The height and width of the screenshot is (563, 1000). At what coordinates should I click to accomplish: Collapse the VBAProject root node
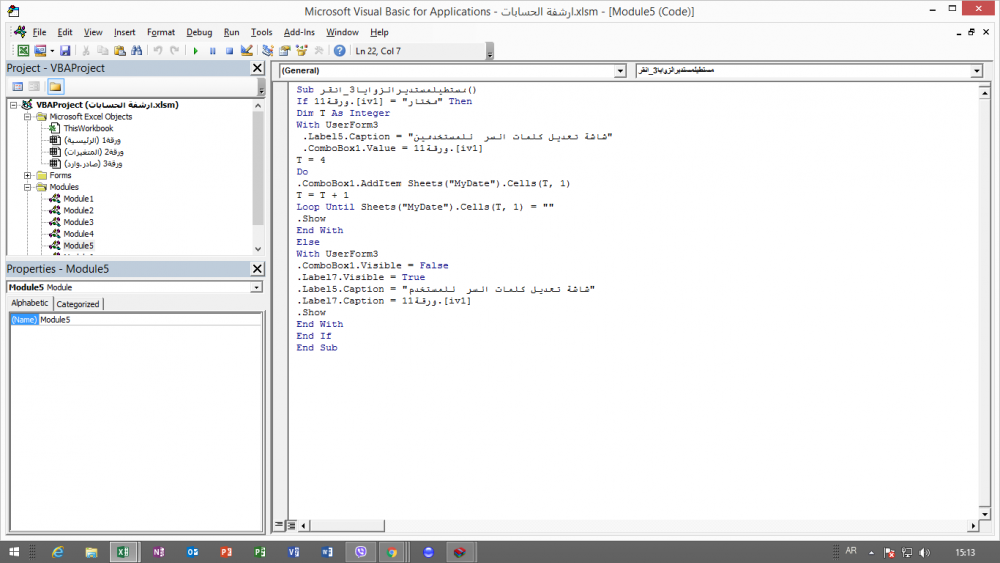pyautogui.click(x=13, y=105)
